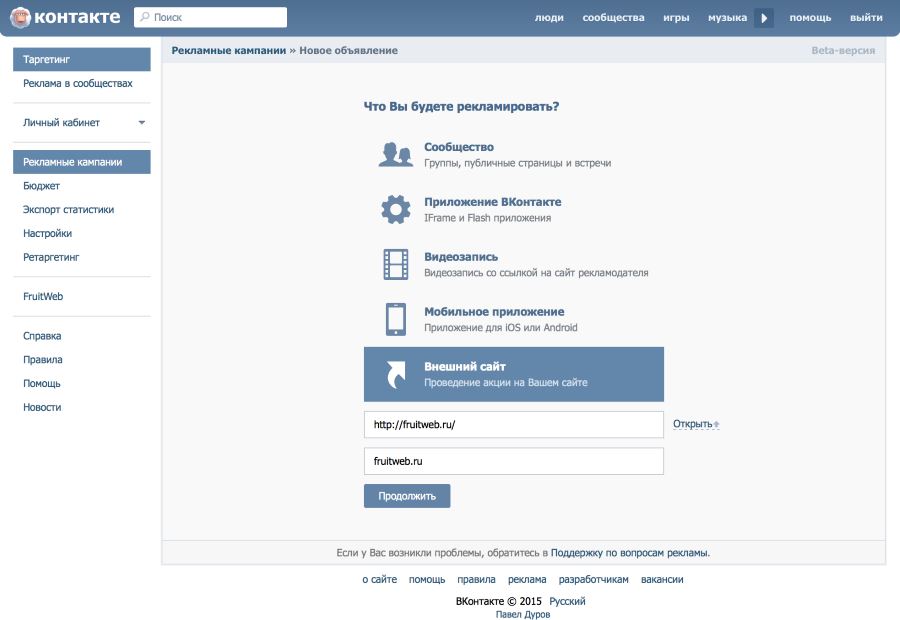The height and width of the screenshot is (620, 900).
Task: Click the External site arrow icon
Action: click(396, 374)
